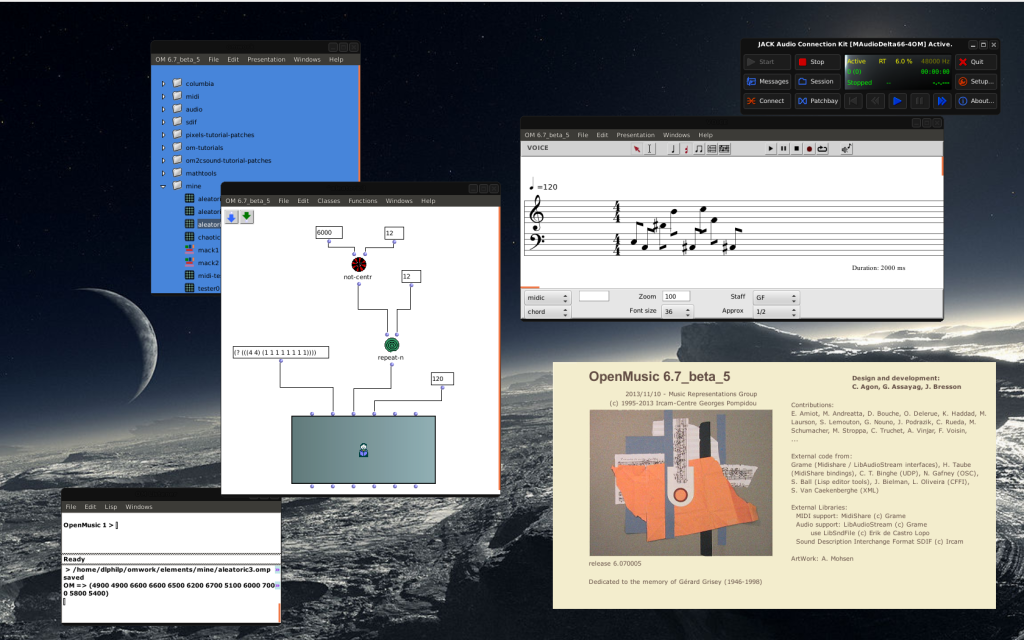Collapse the mine folder
The width and height of the screenshot is (1024, 640).
pyautogui.click(x=163, y=186)
